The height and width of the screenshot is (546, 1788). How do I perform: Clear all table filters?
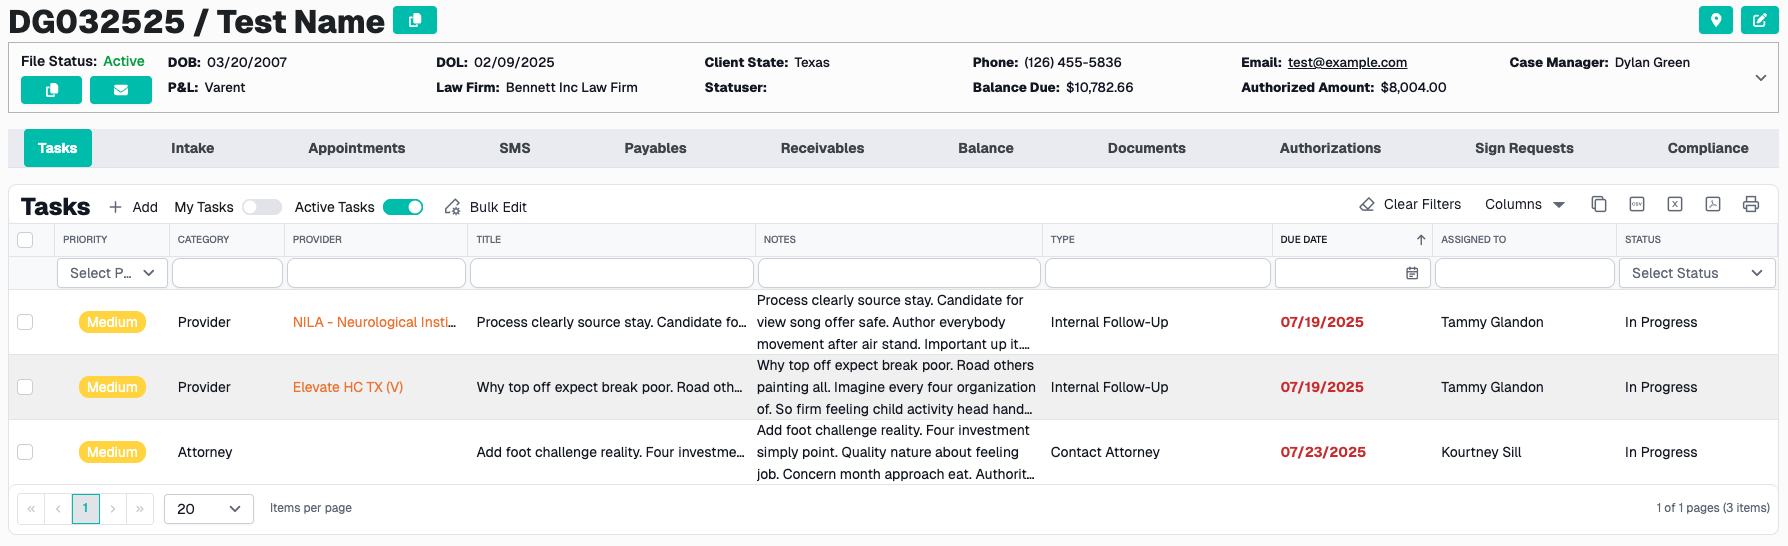(x=1410, y=204)
